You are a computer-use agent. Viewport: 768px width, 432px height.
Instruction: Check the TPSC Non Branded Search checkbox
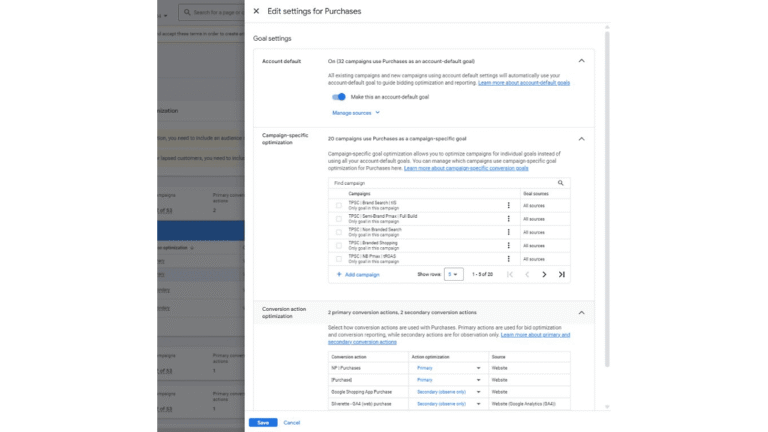338,232
